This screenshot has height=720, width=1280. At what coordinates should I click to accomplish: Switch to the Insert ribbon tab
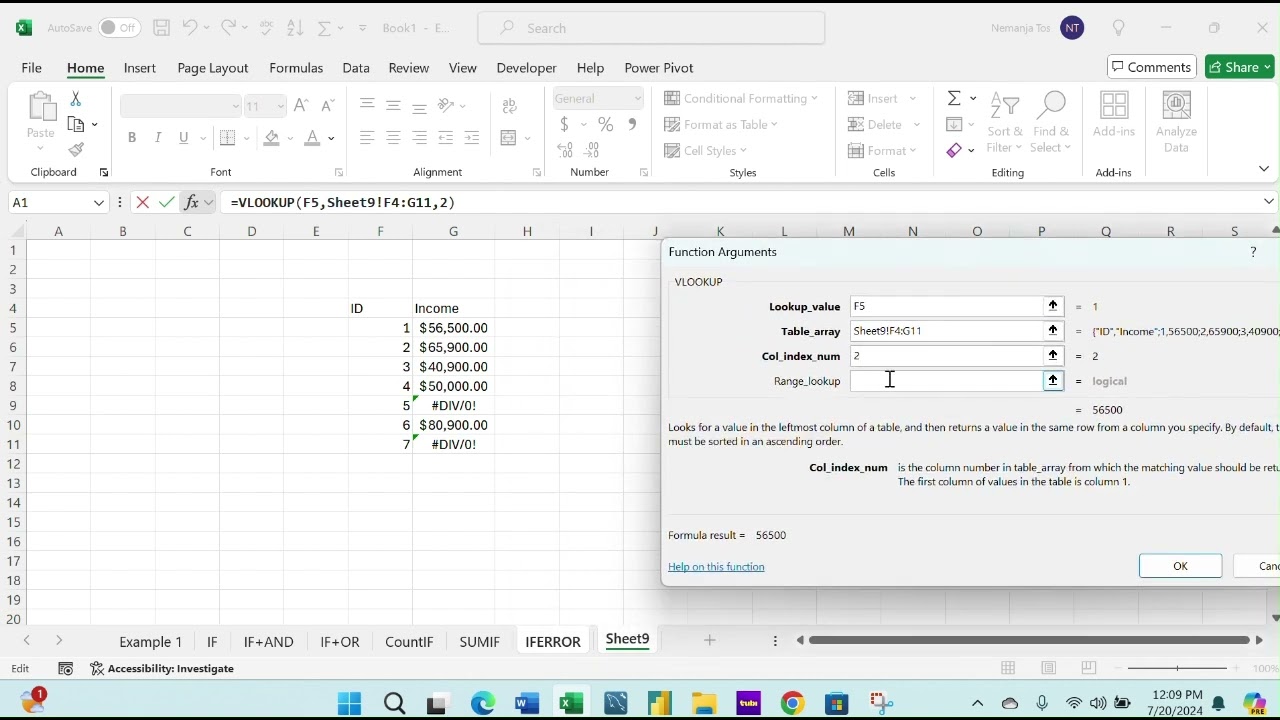pos(140,68)
